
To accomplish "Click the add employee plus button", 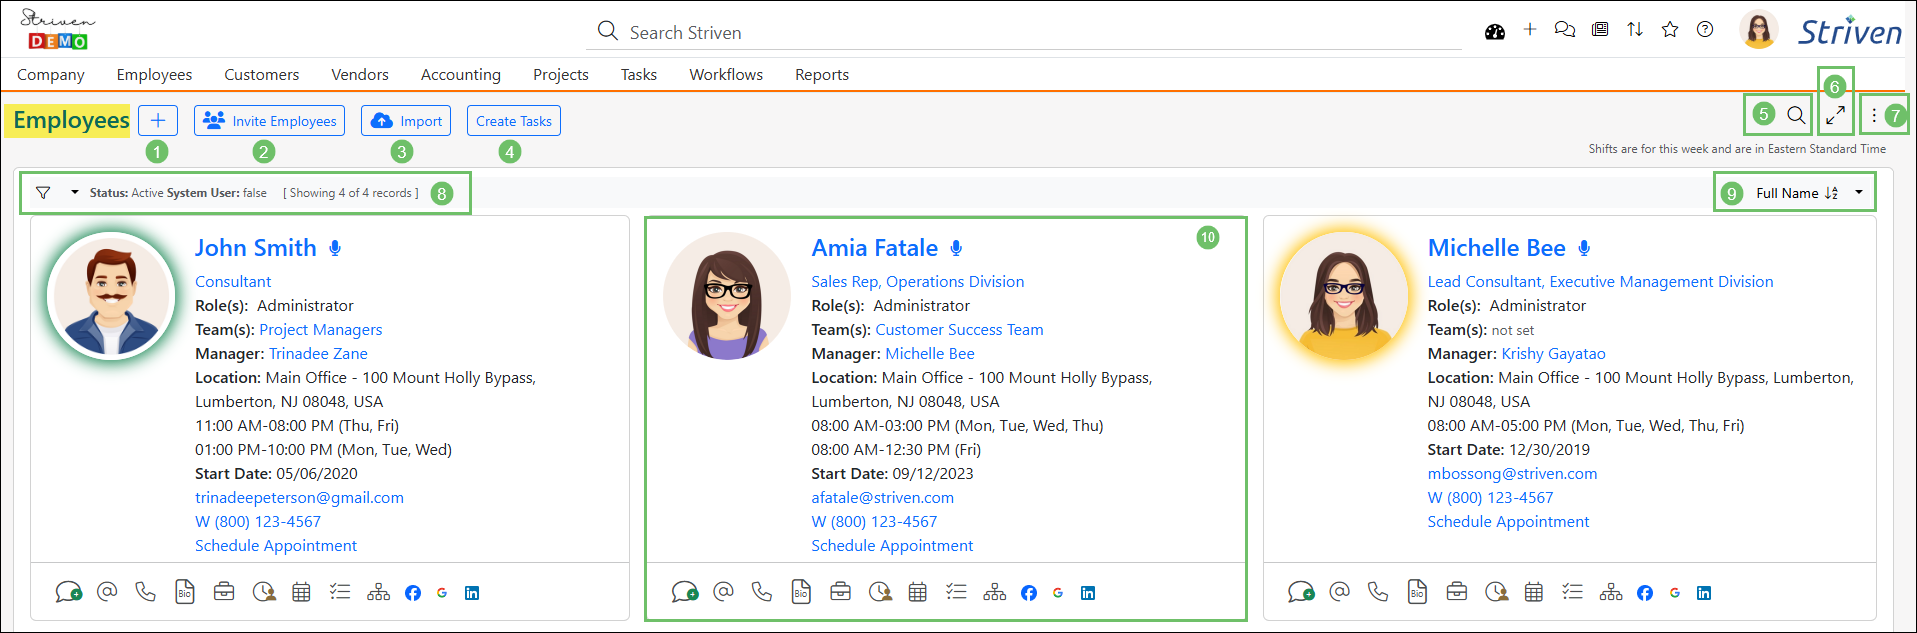I will click(158, 121).
